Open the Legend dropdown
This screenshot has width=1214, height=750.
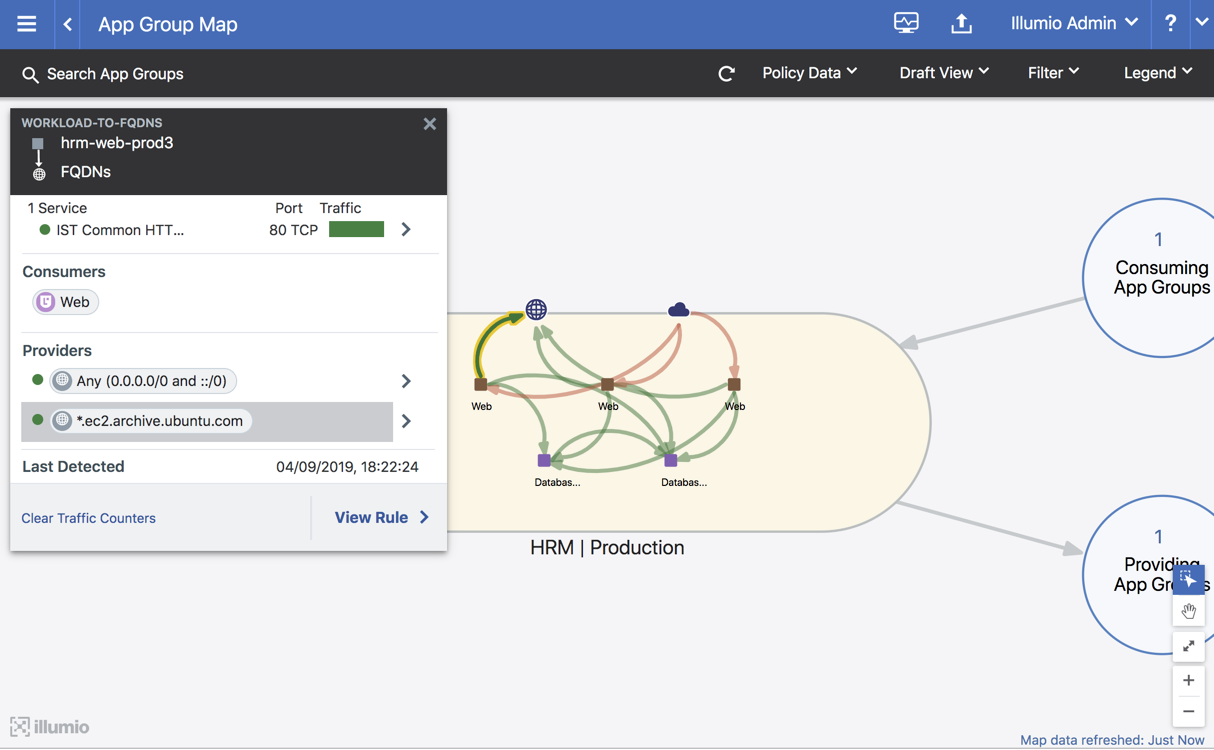click(x=1158, y=73)
